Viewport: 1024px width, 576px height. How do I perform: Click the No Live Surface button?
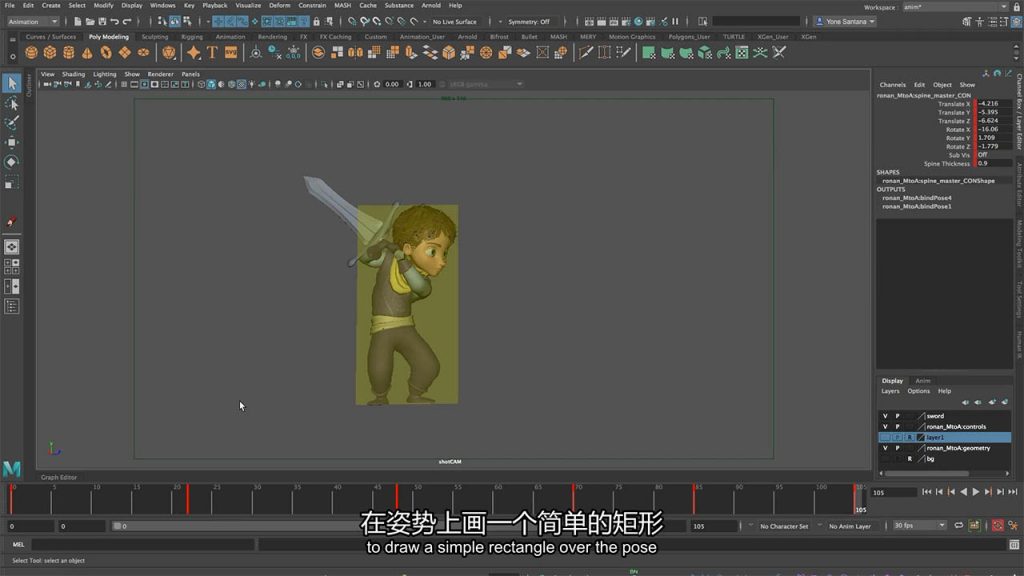click(455, 22)
